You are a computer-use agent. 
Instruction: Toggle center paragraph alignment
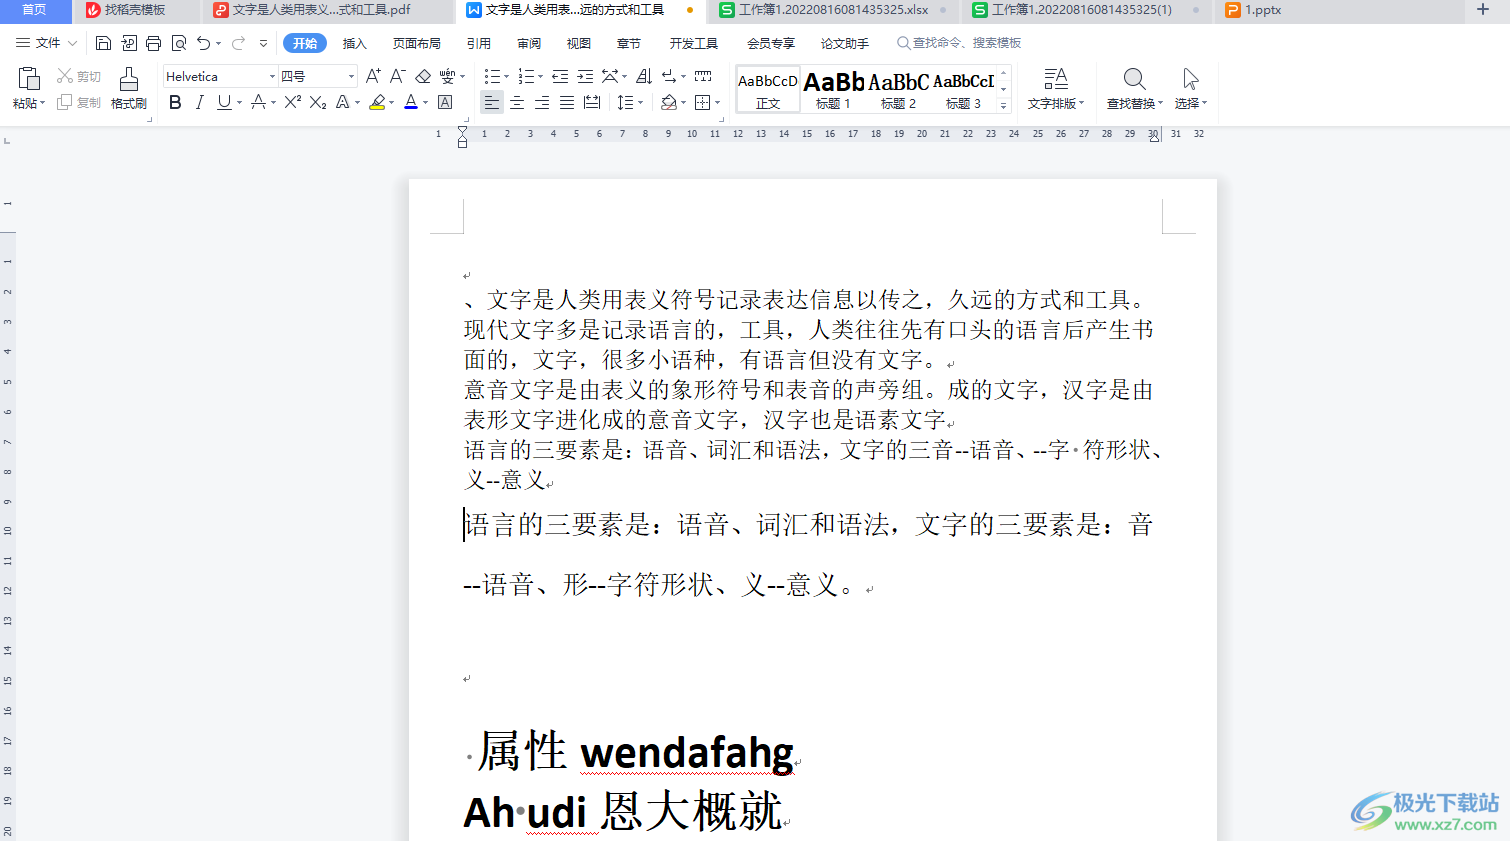[517, 102]
